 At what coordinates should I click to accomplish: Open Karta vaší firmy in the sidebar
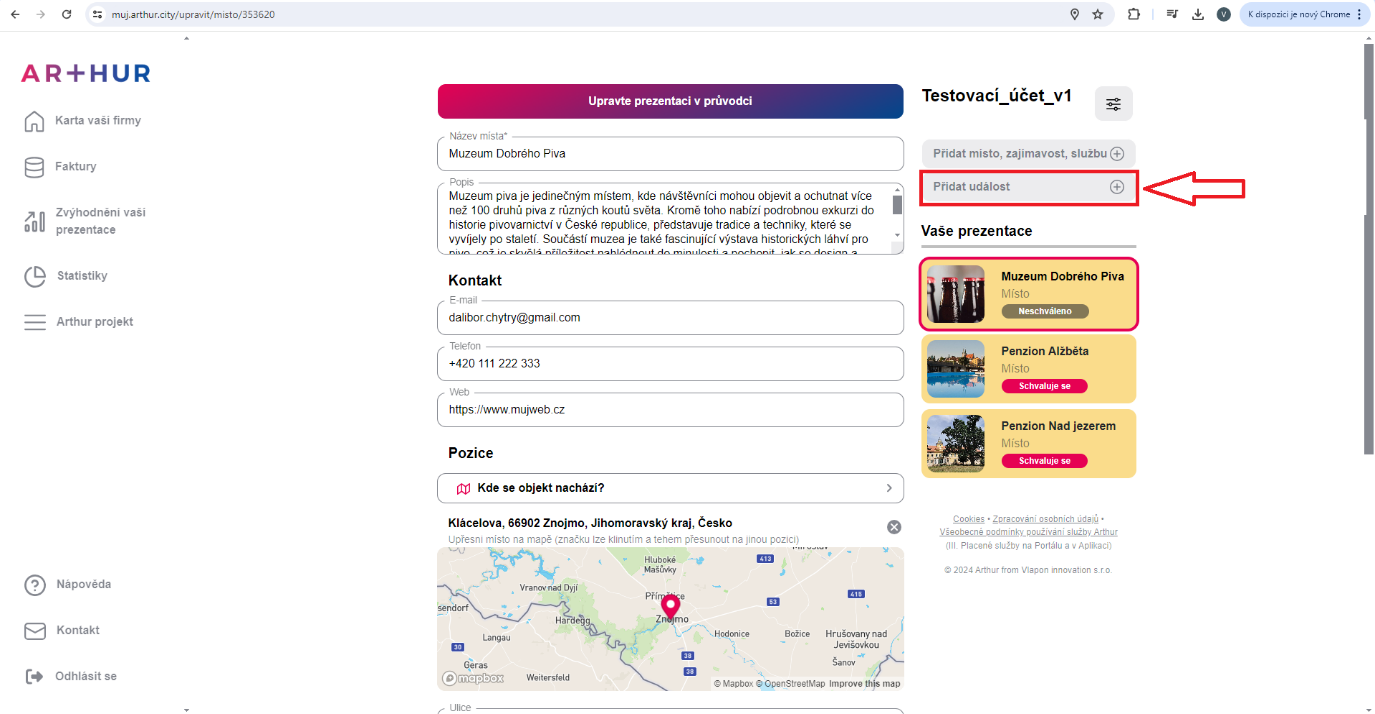click(x=97, y=121)
